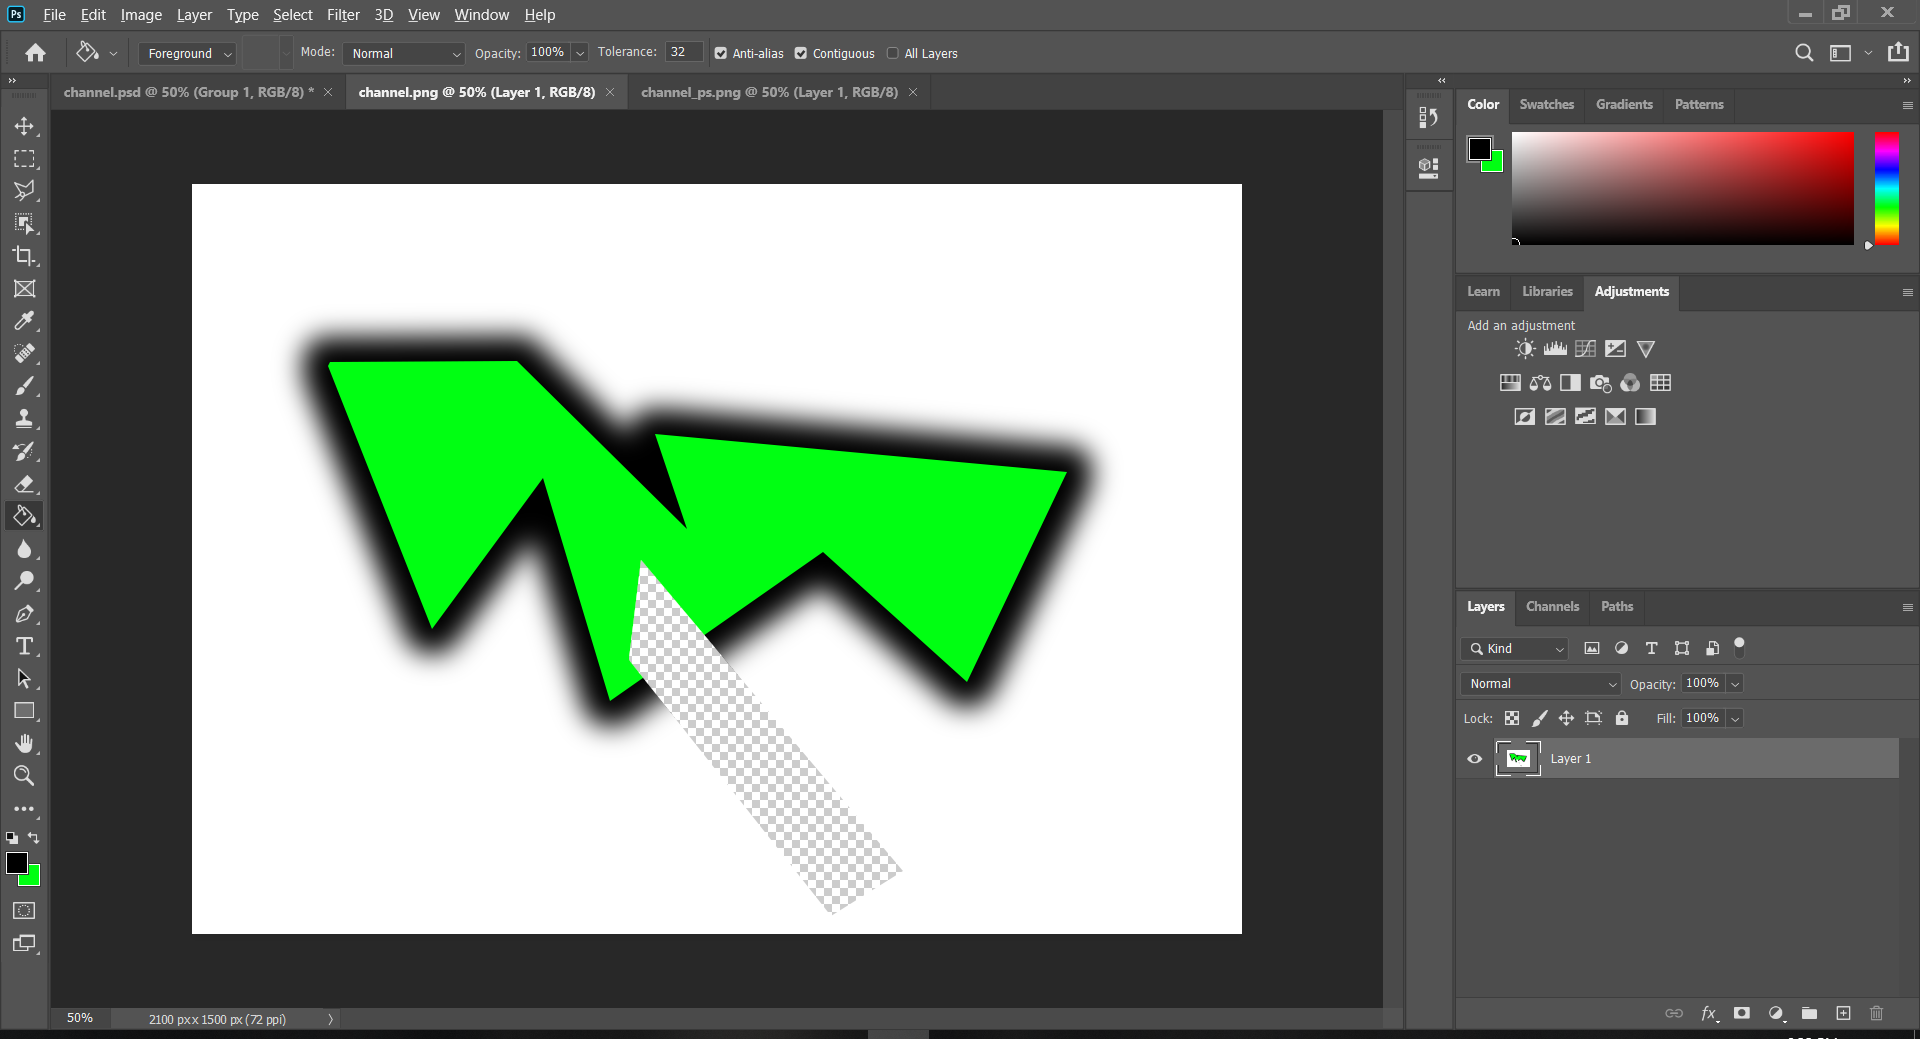1920x1039 pixels.
Task: Open the Filter menu
Action: (343, 14)
